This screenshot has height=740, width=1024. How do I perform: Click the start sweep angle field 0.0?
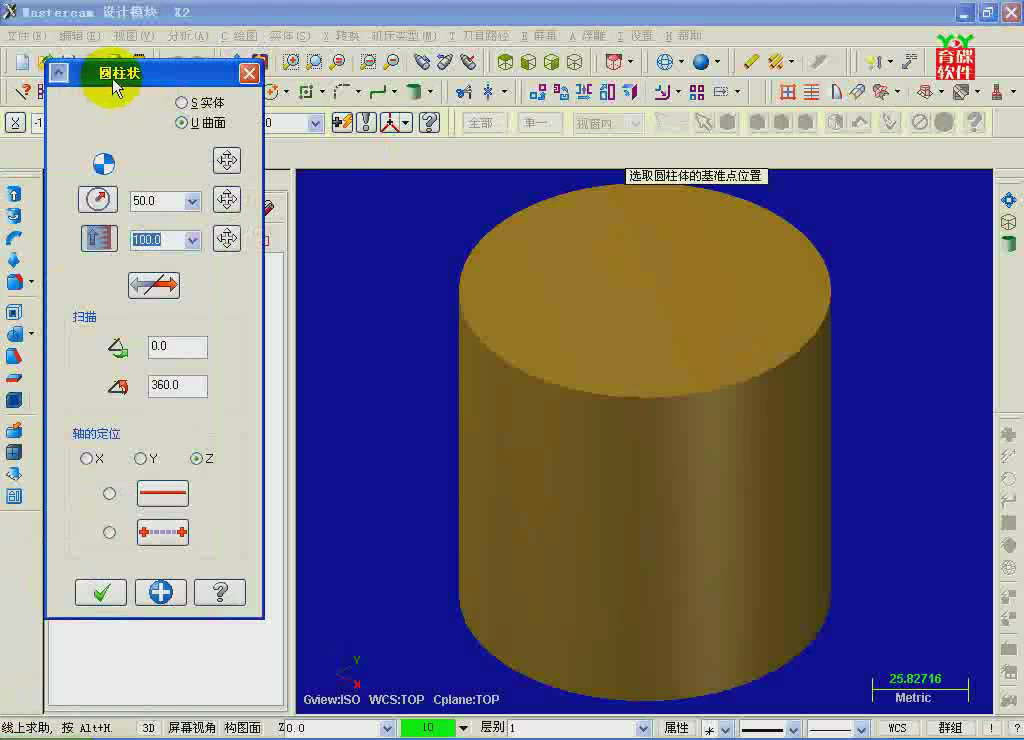coord(178,346)
